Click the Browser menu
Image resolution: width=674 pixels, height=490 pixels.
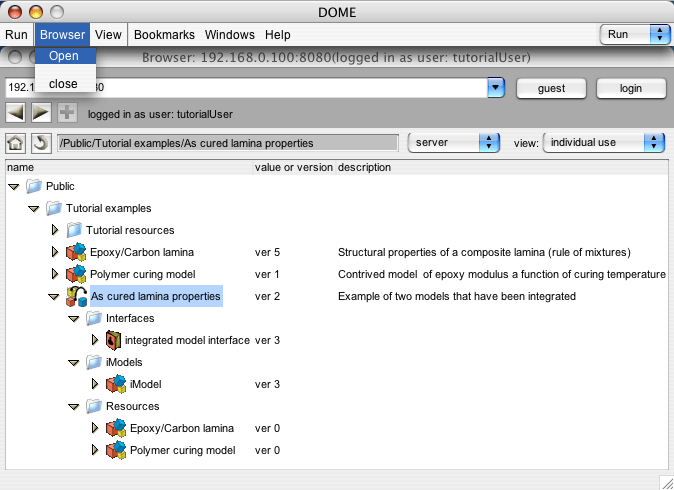(62, 34)
